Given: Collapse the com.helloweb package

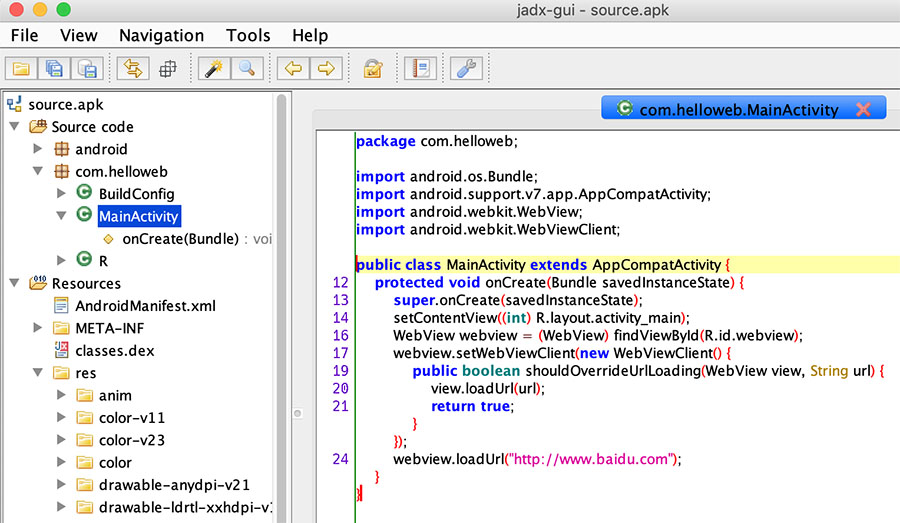Looking at the screenshot, I should click(x=38, y=171).
